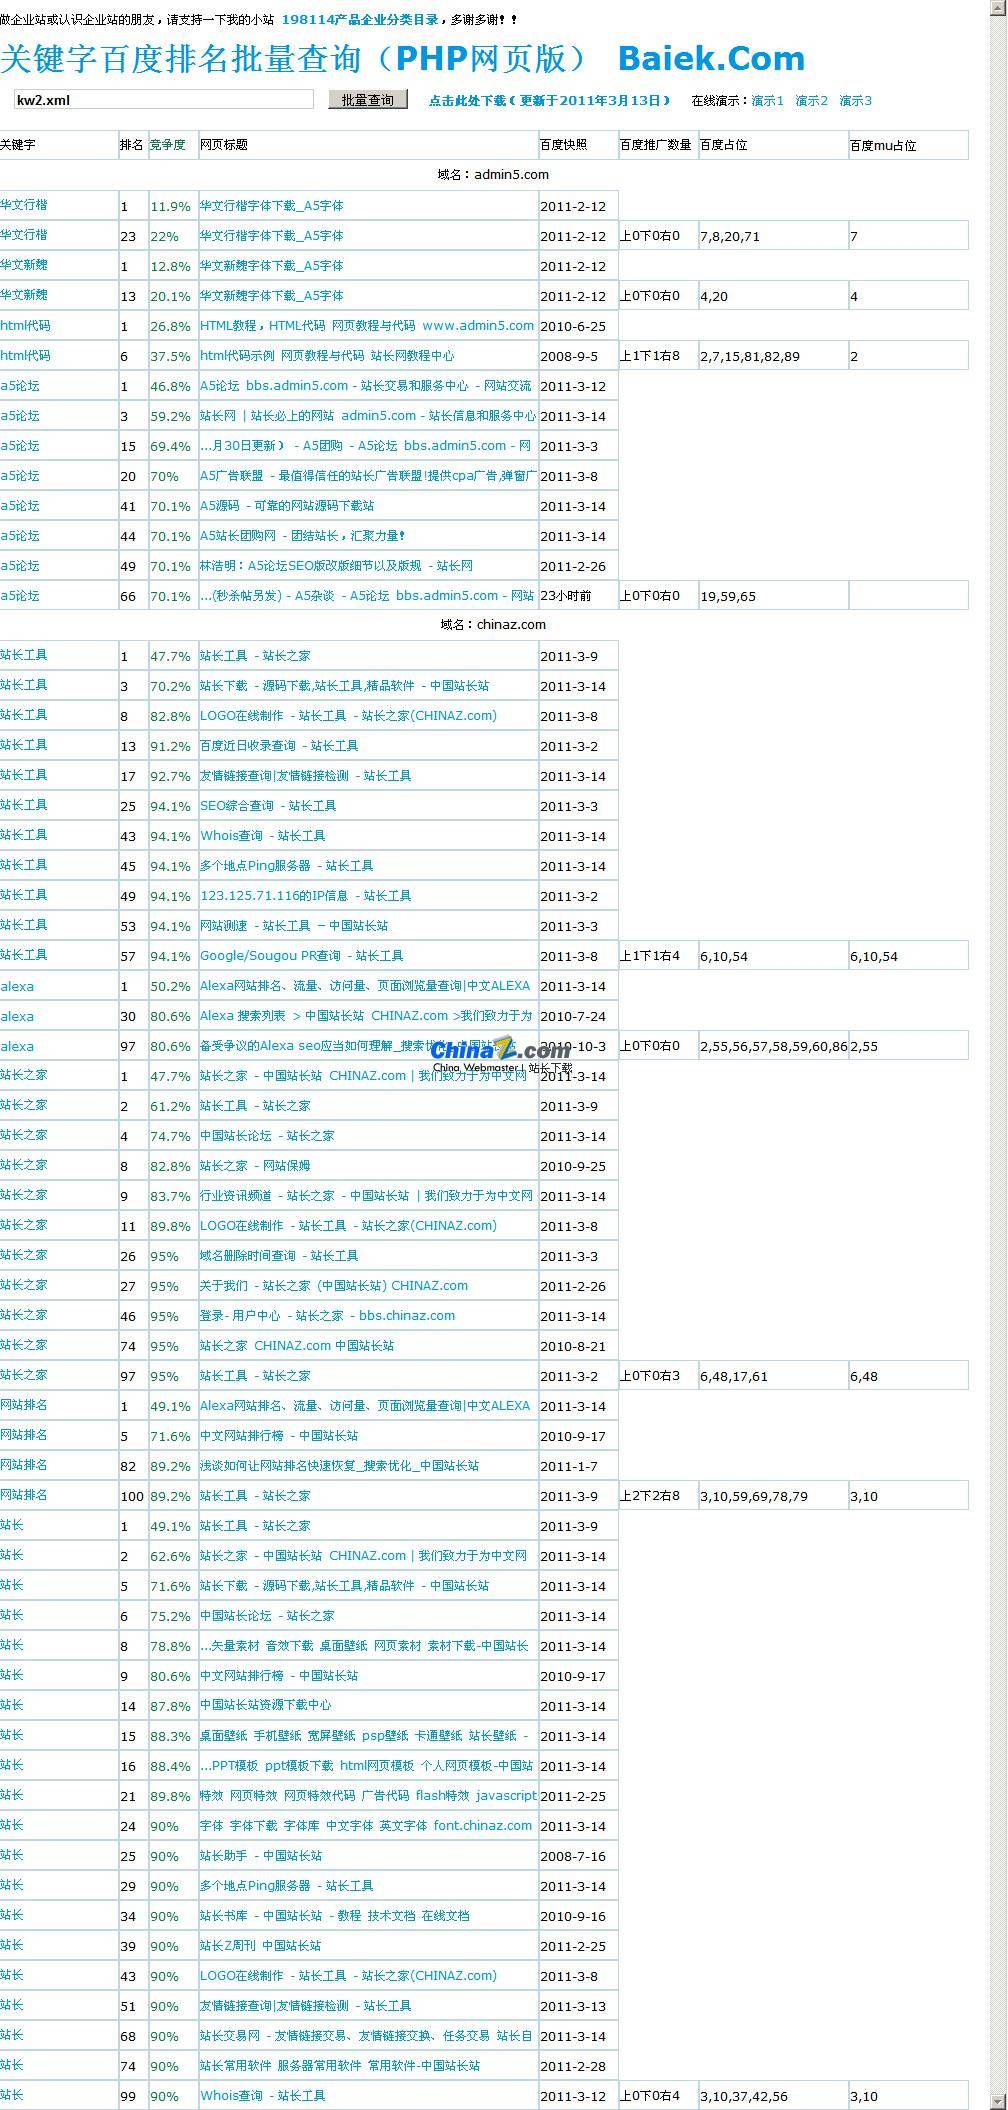
Task: Open the 行业资讯频道 title link
Action: click(367, 1196)
